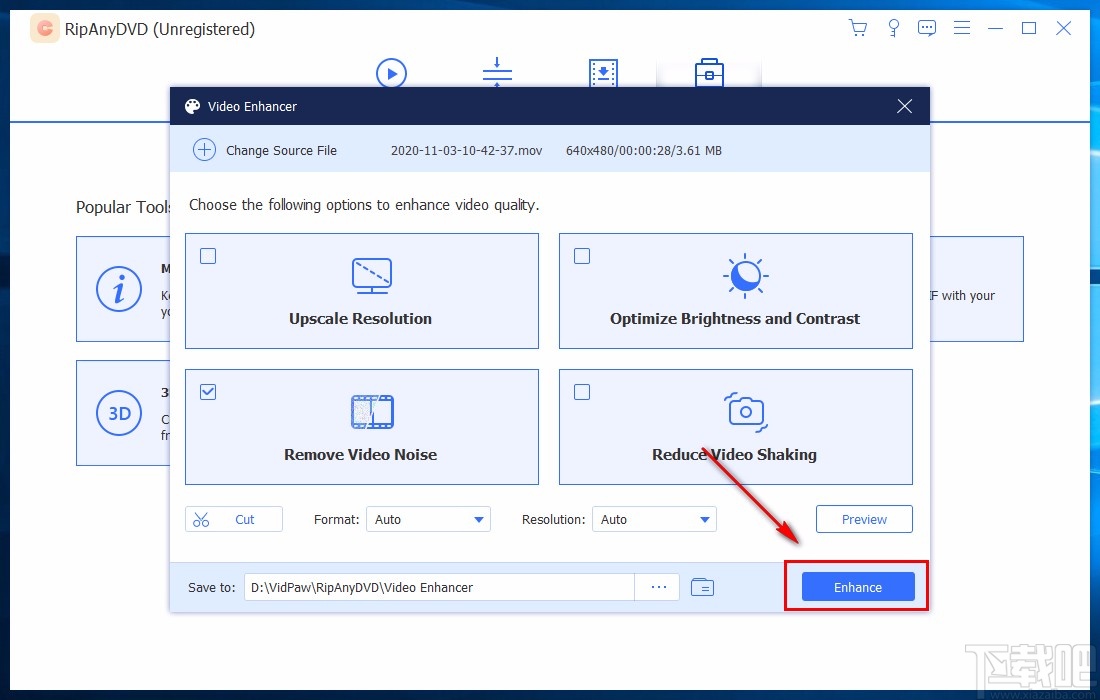This screenshot has width=1100, height=700.
Task: Click the Save to path field
Action: tap(439, 587)
